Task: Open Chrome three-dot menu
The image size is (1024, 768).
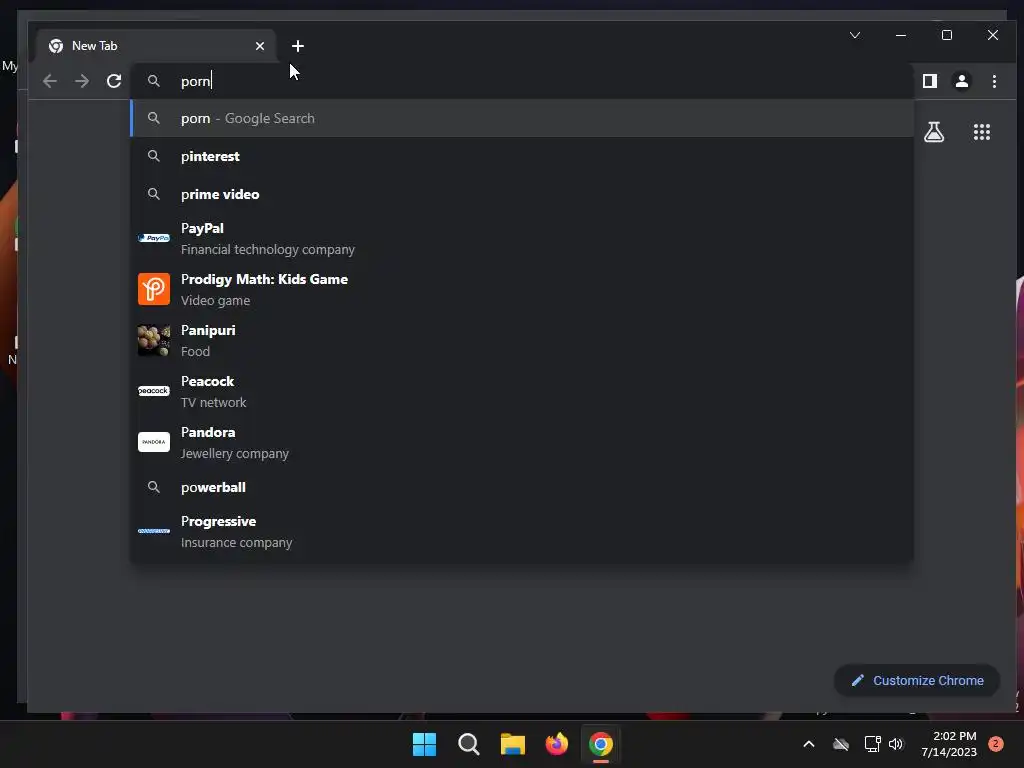Action: click(994, 81)
